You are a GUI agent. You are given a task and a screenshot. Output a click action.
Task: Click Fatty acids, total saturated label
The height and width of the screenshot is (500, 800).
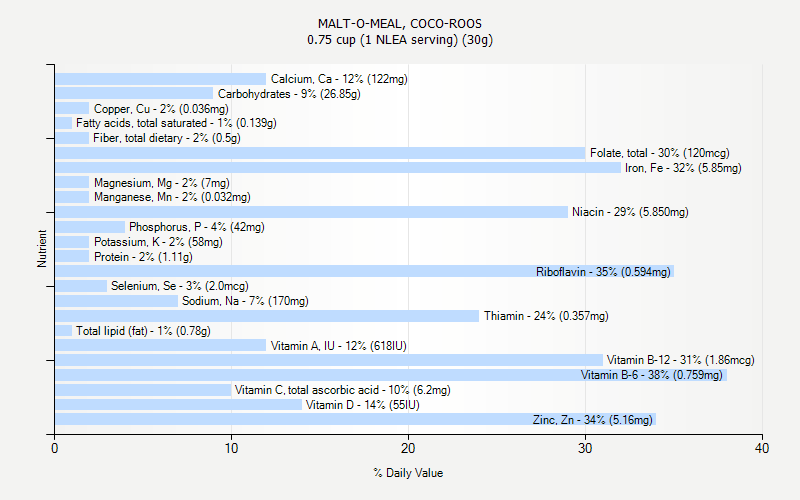point(176,123)
